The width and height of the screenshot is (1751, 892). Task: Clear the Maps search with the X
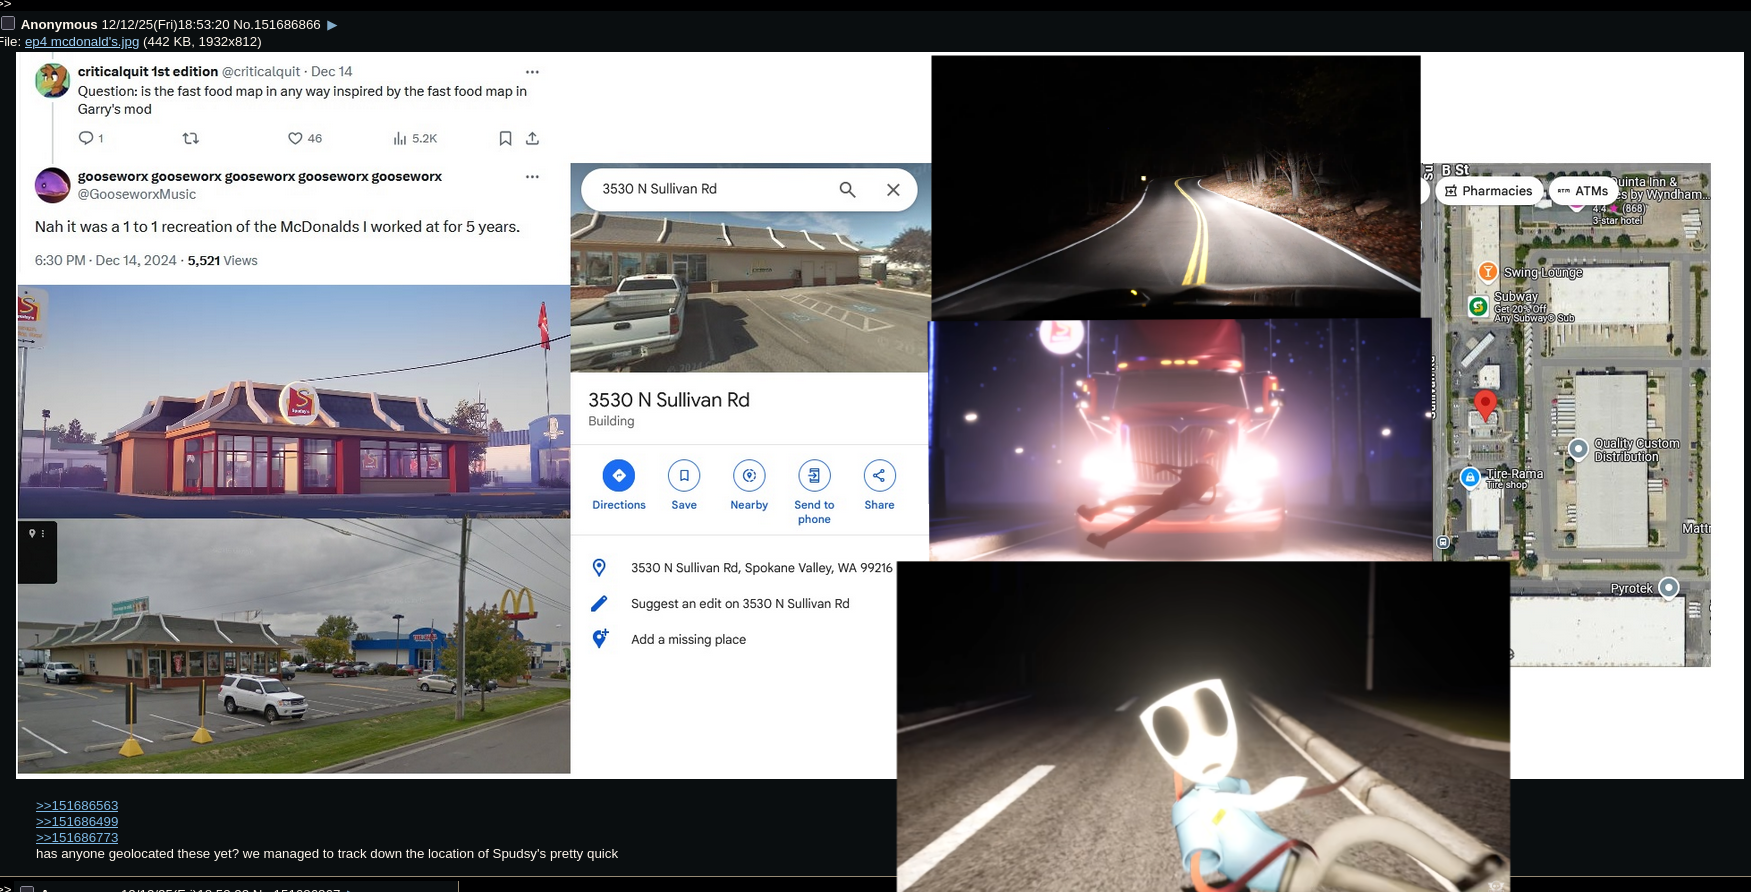tap(893, 189)
